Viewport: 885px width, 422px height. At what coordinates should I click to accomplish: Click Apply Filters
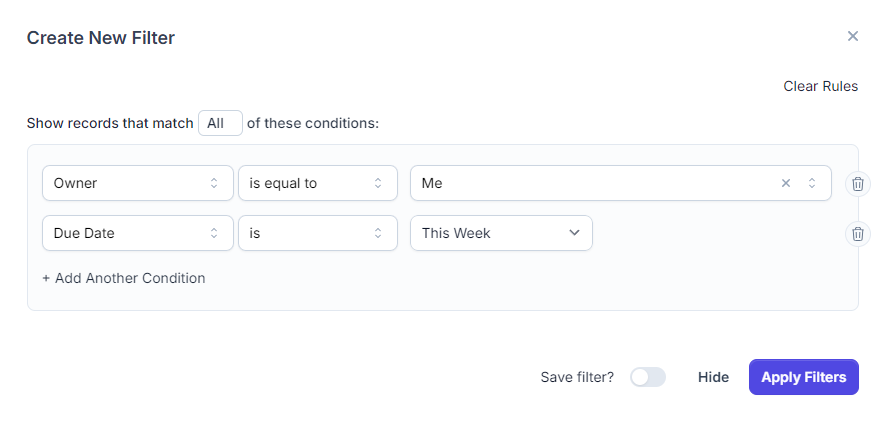click(x=804, y=377)
